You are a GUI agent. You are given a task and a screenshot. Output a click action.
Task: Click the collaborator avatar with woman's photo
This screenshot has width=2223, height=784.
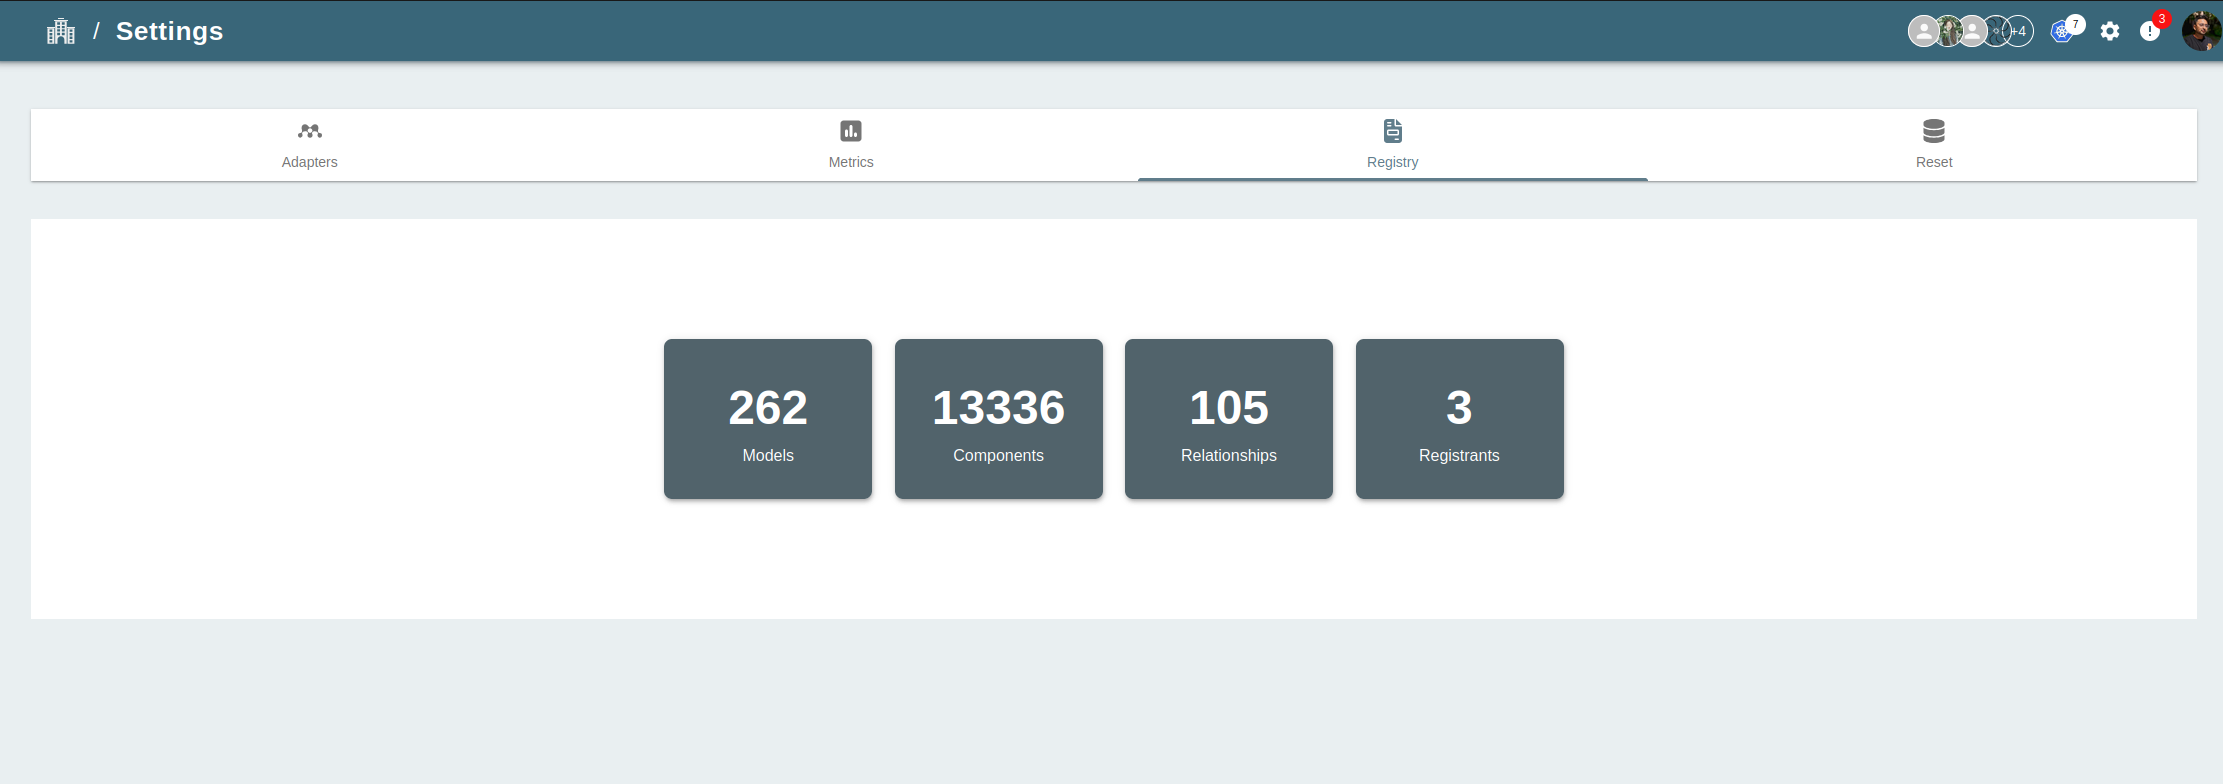pyautogui.click(x=1948, y=32)
